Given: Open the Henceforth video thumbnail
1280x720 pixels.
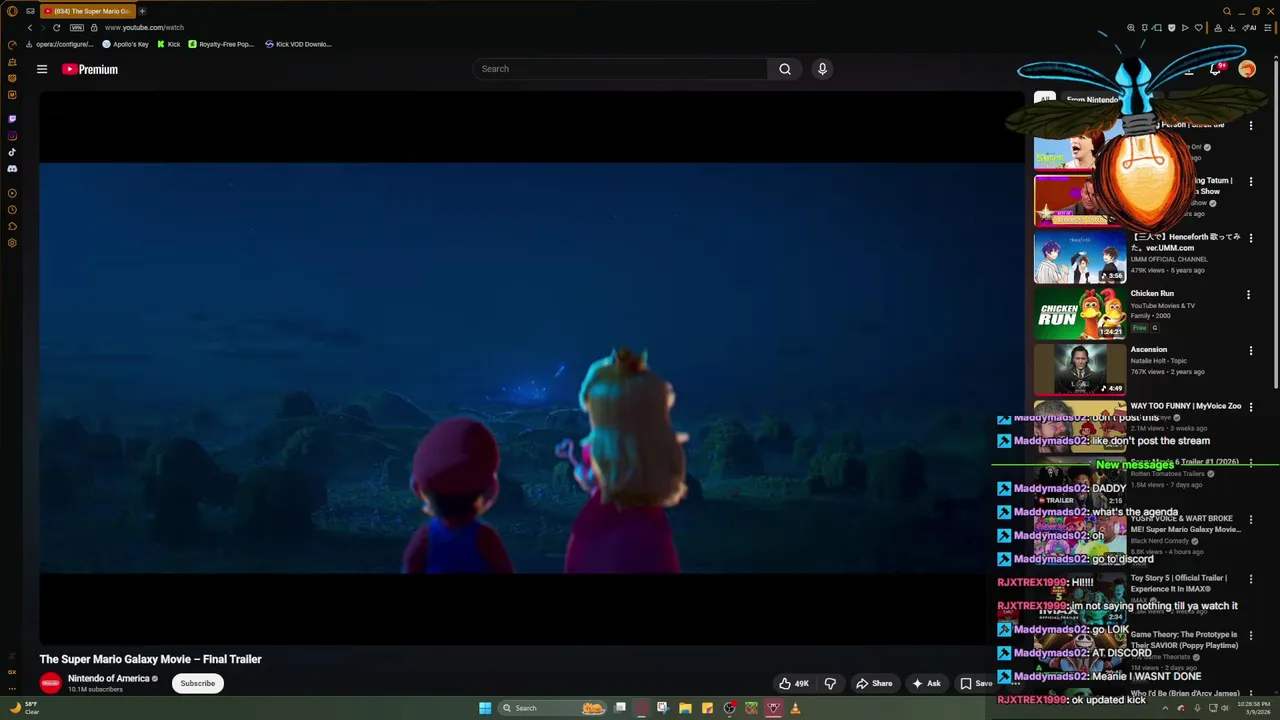Looking at the screenshot, I should [x=1079, y=257].
